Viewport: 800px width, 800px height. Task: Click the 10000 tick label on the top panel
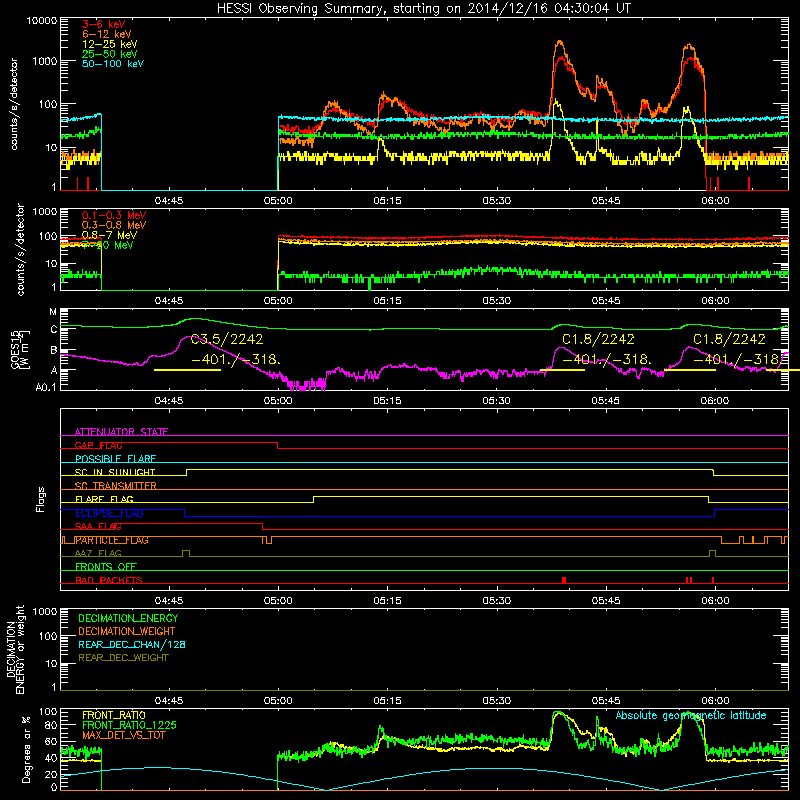point(41,20)
